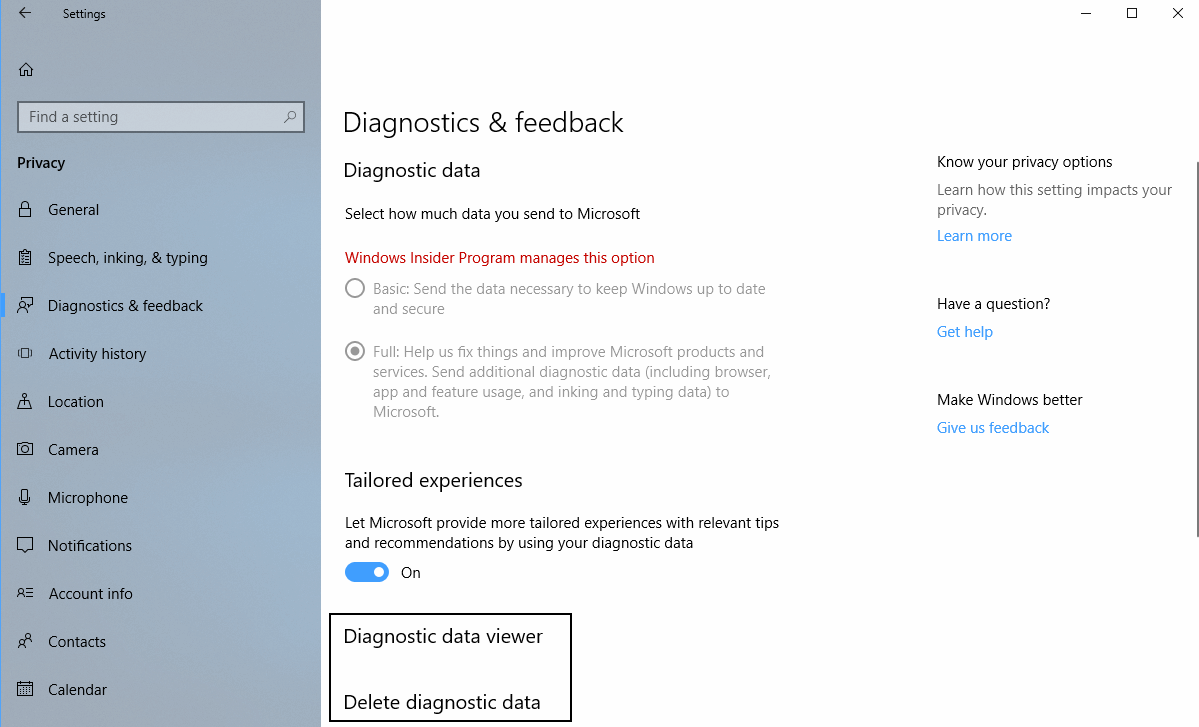
Task: Select Calendar in the sidebar
Action: pos(77,690)
